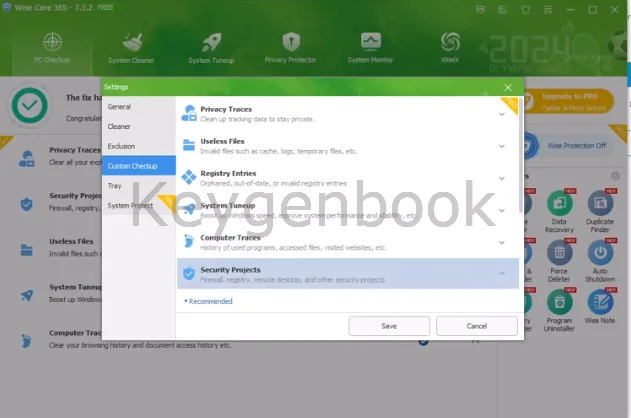
Task: Open the Wise Note utility
Action: 601,303
